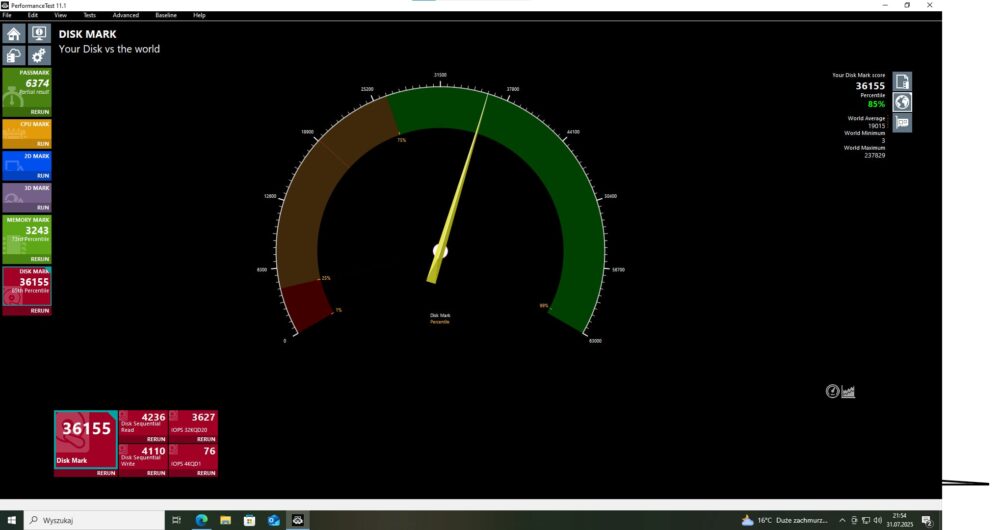Image resolution: width=1000 pixels, height=530 pixels.
Task: Click the Wyszukaj taskbar search box
Action: [94, 520]
